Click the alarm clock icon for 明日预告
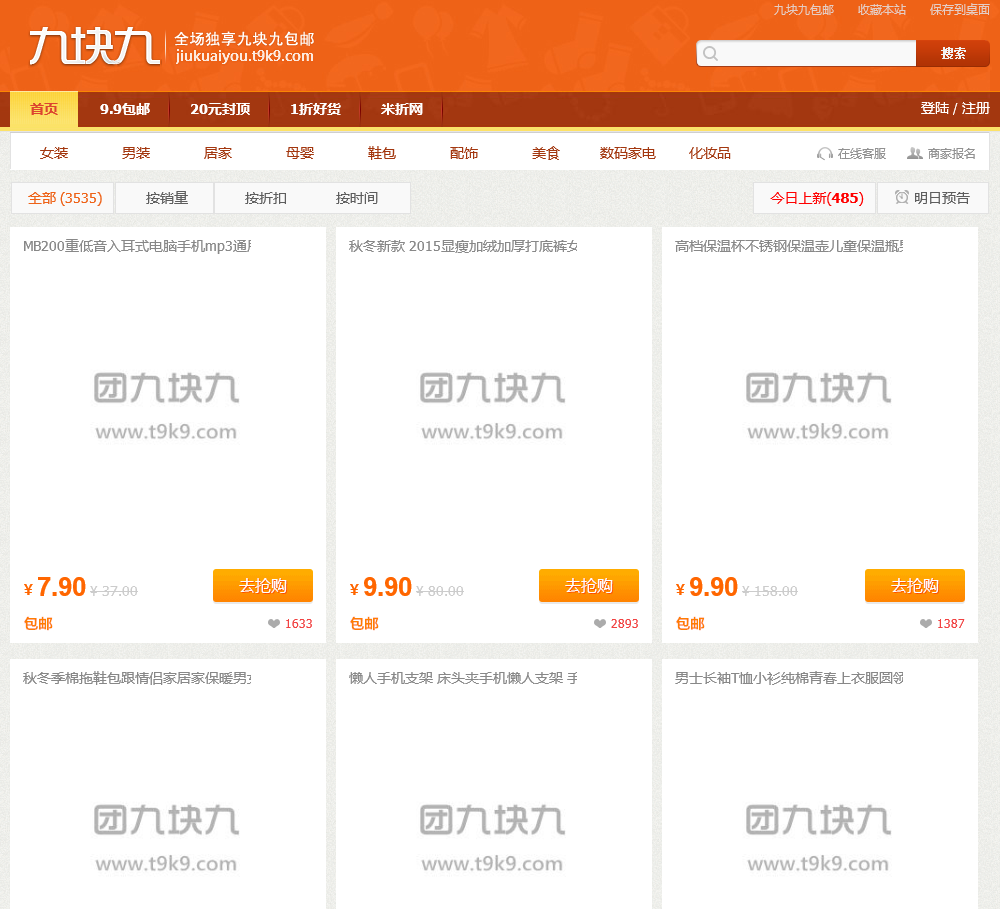Viewport: 1000px width, 909px height. click(x=902, y=197)
